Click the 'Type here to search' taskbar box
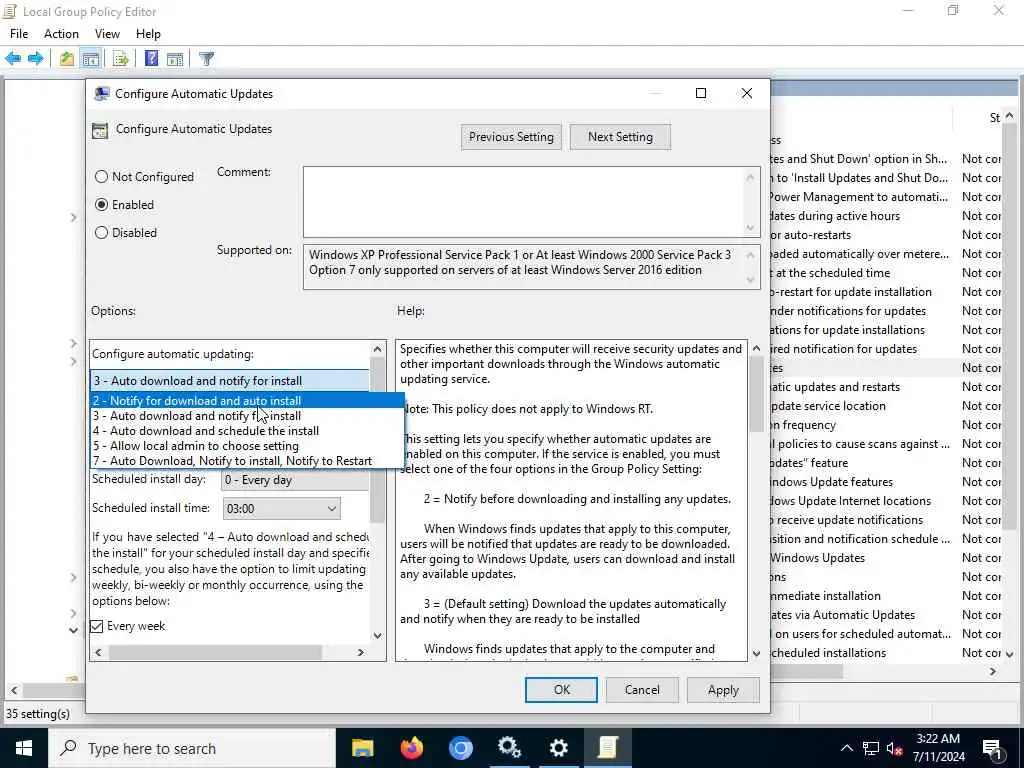The width and height of the screenshot is (1024, 768). tap(192, 748)
